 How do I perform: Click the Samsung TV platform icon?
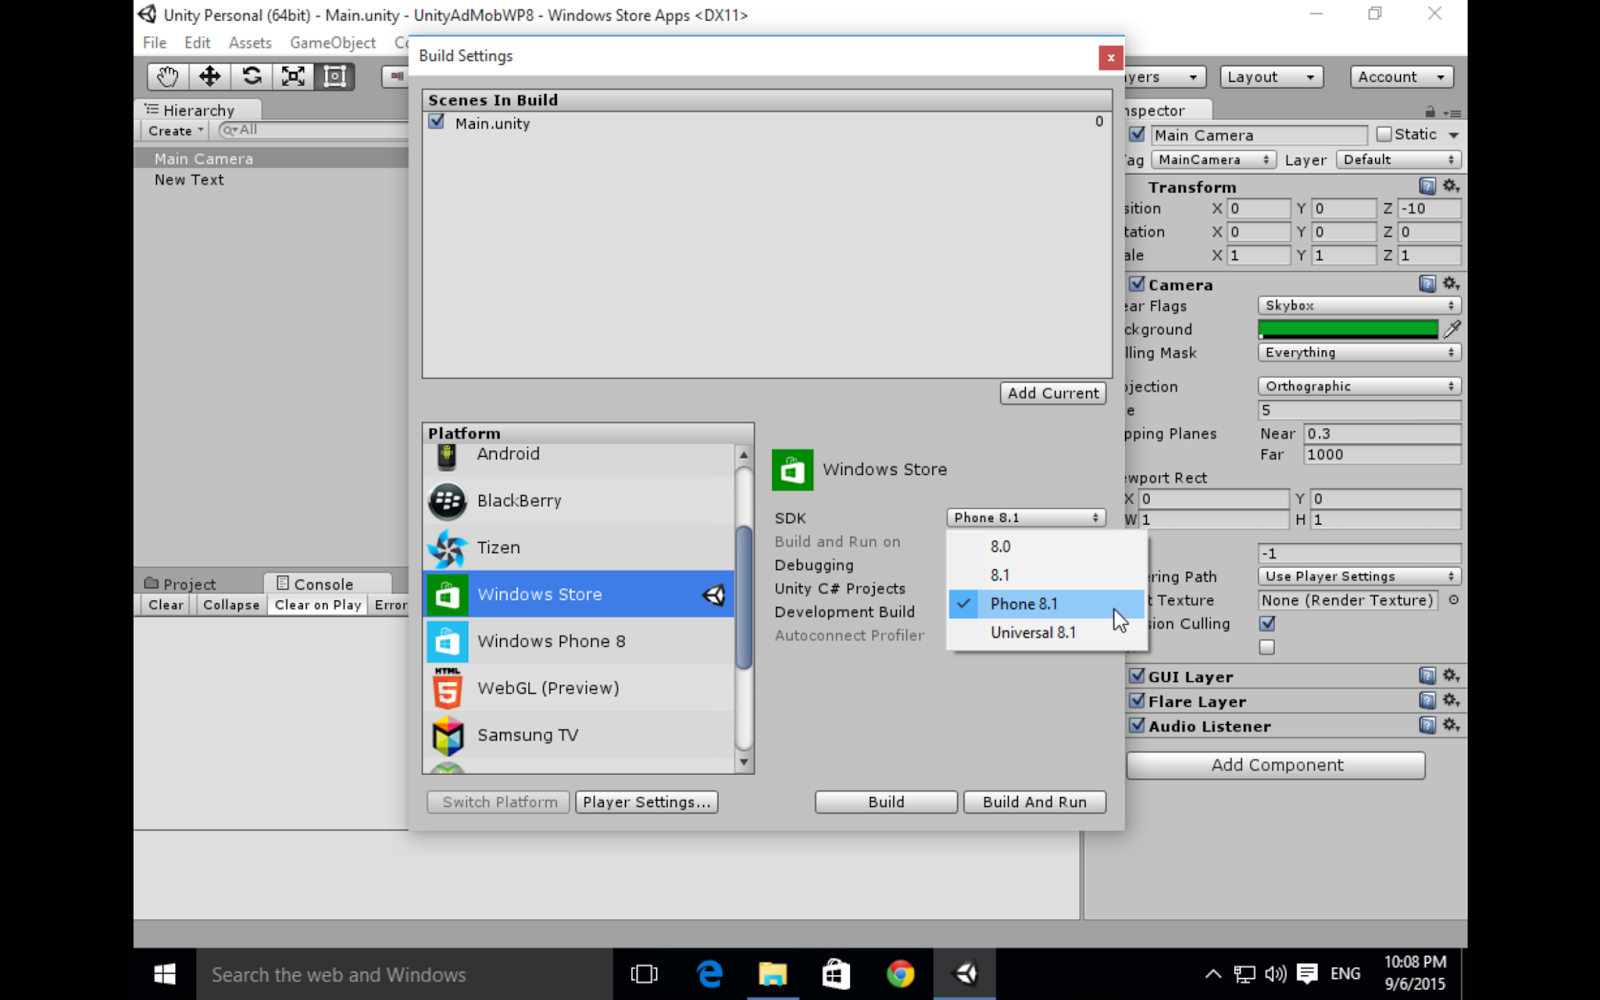coord(447,736)
